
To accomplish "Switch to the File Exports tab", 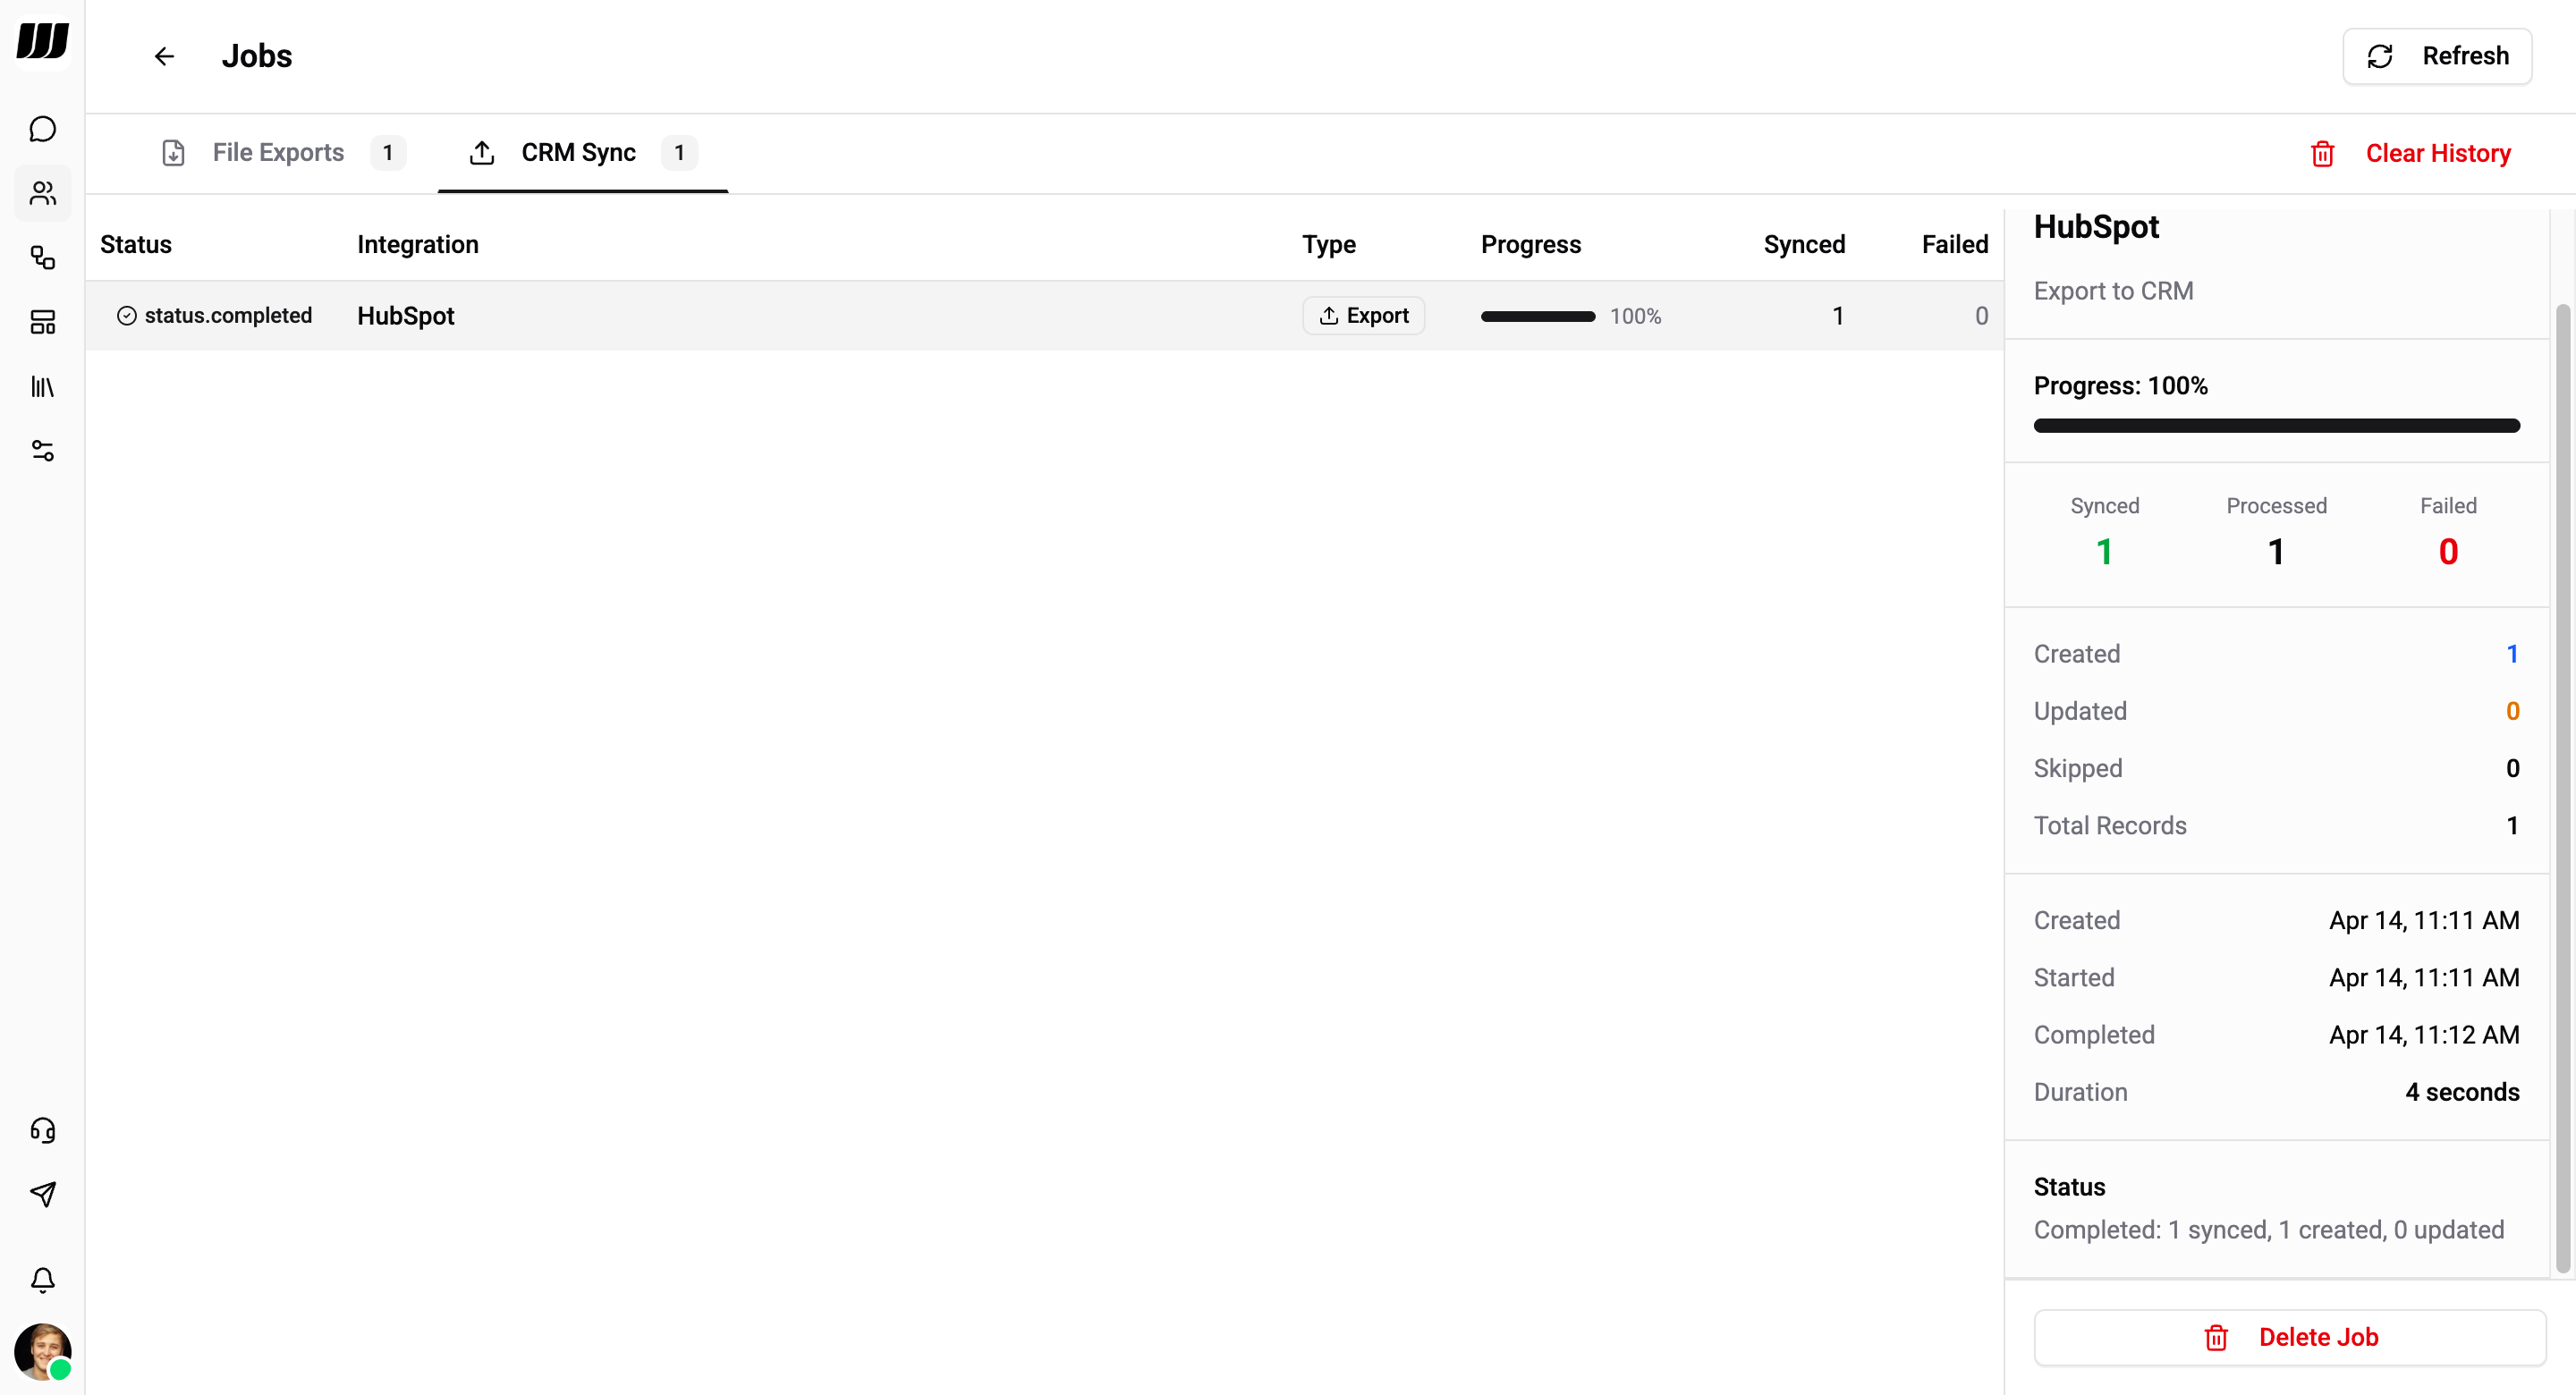I will click(278, 152).
